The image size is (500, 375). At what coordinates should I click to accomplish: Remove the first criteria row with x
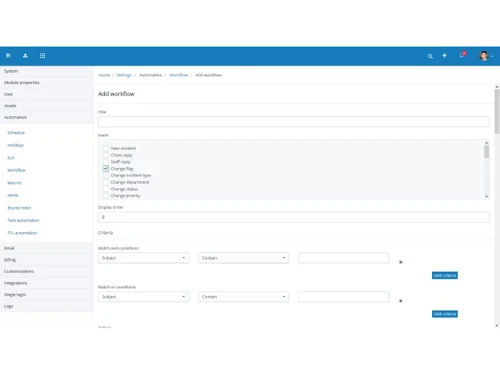click(401, 262)
